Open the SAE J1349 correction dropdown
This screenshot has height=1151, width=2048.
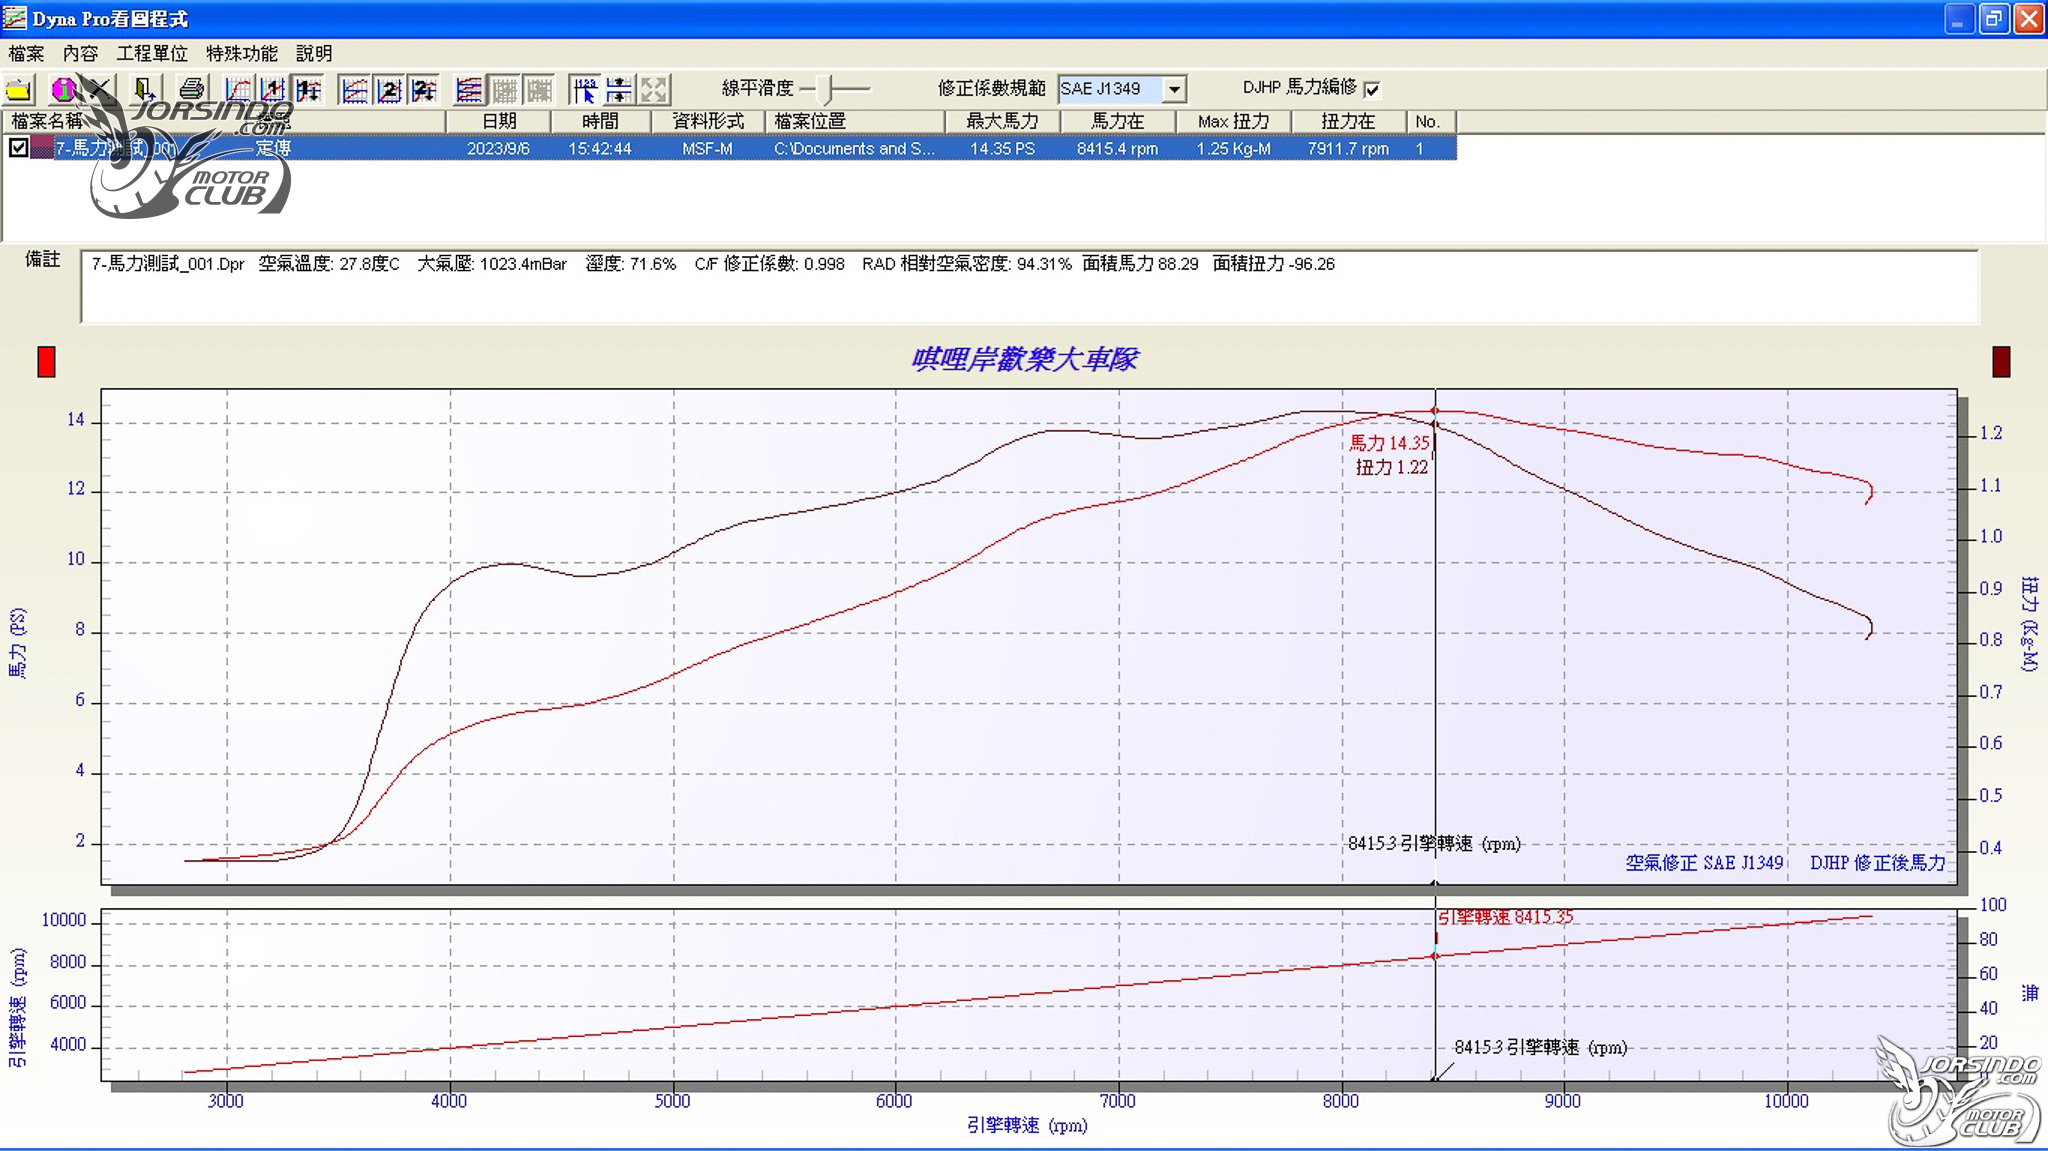click(x=1175, y=89)
